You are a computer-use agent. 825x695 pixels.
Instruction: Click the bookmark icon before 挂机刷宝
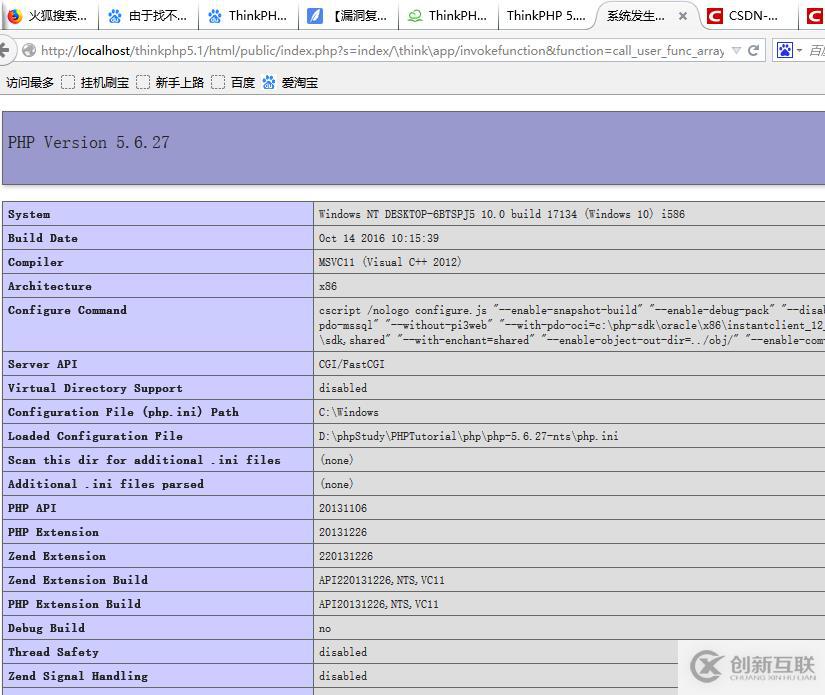pos(68,82)
